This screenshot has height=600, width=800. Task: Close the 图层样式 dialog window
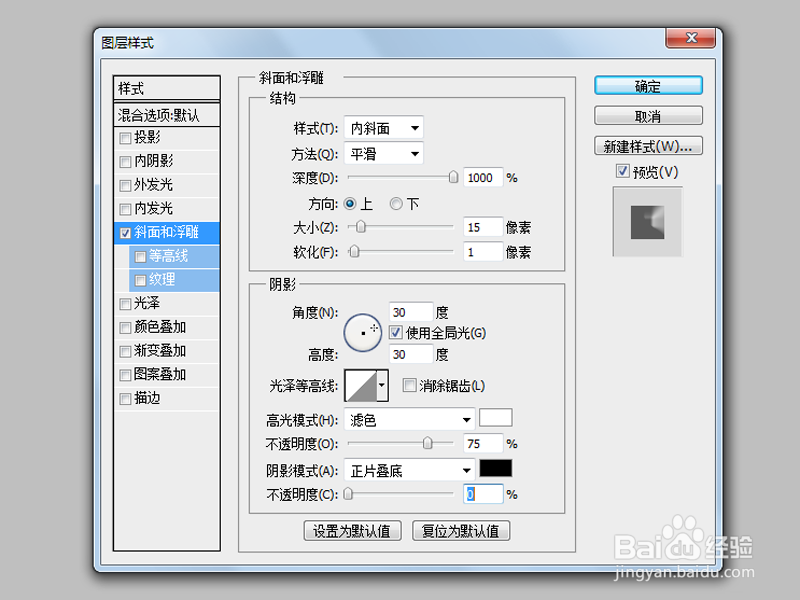click(691, 37)
